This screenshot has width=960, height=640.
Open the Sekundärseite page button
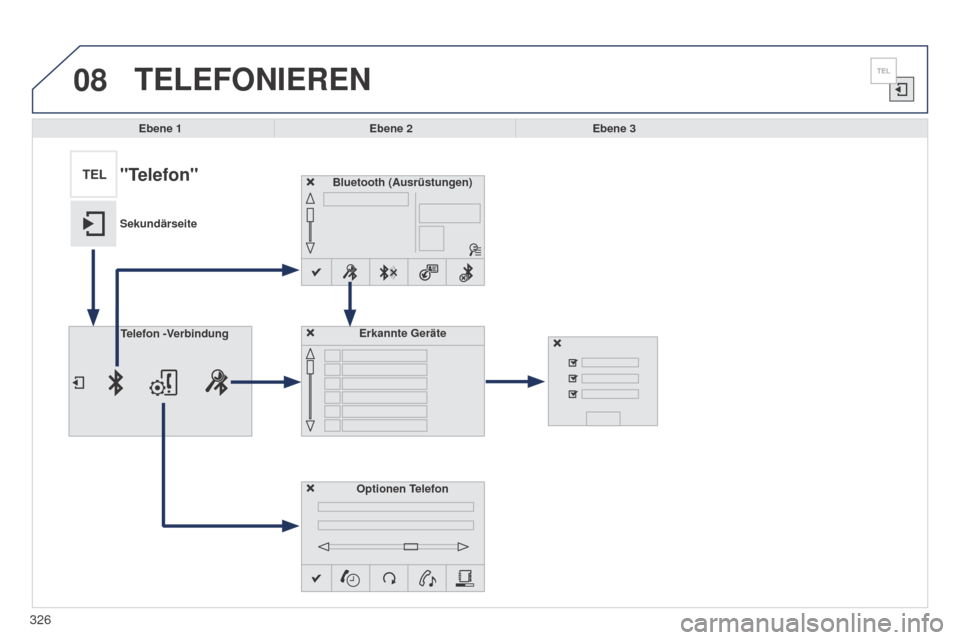point(93,224)
